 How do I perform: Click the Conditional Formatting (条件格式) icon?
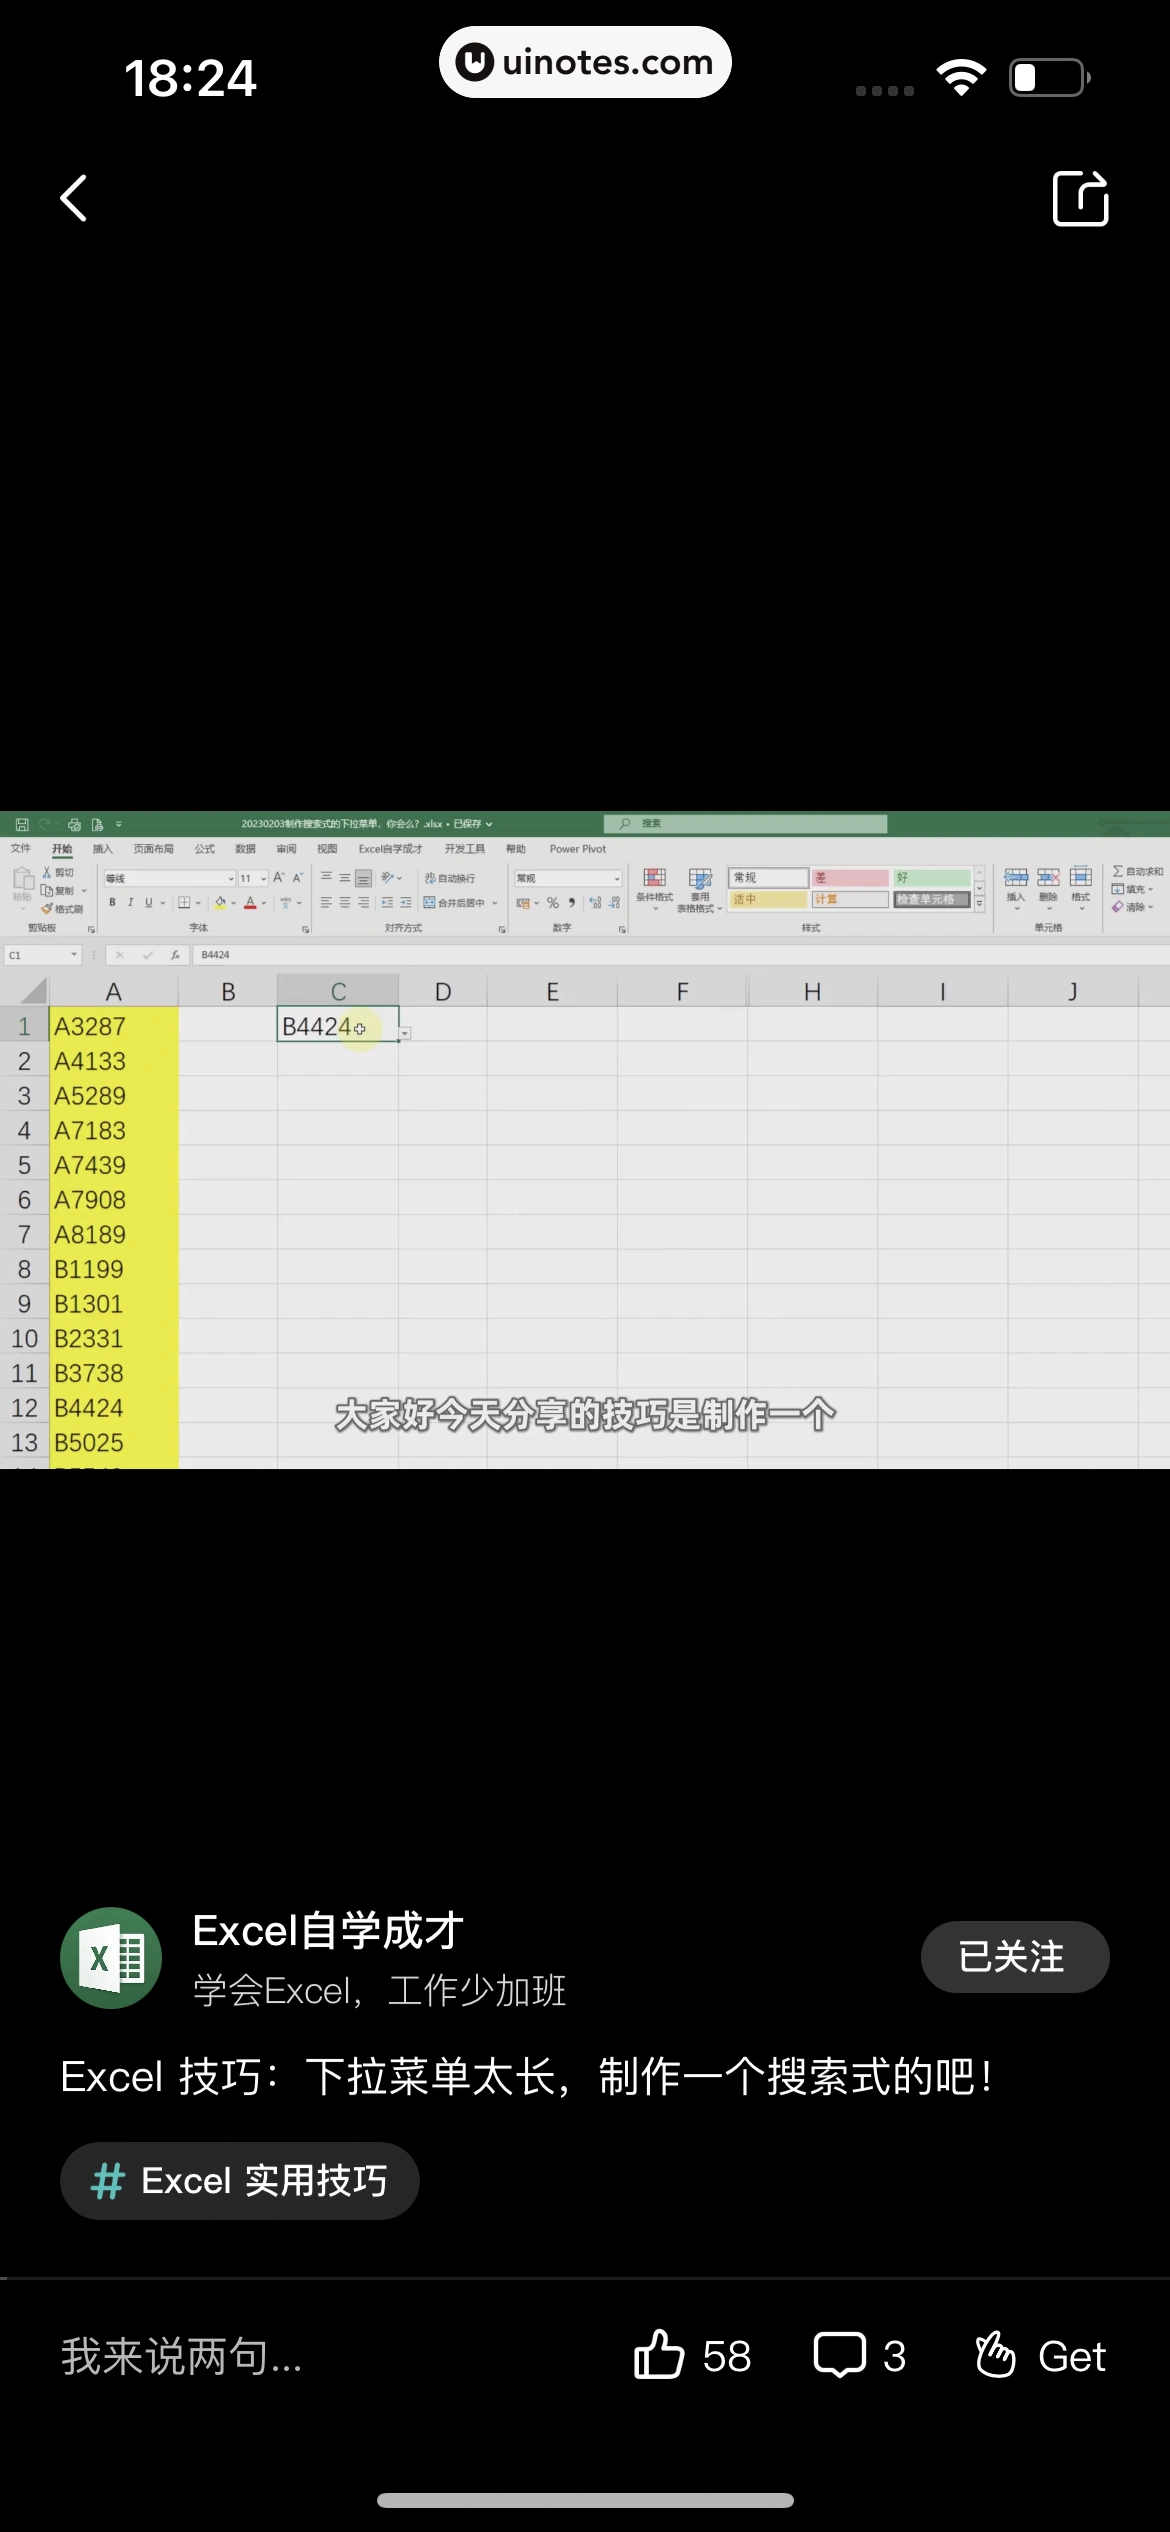[654, 884]
